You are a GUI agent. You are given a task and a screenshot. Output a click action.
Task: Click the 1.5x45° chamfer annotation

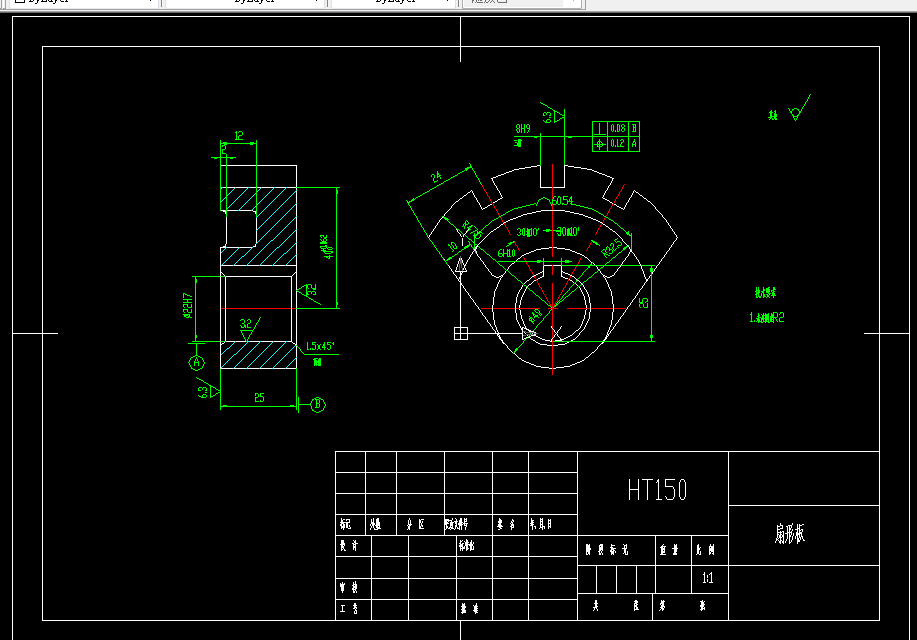click(x=320, y=346)
